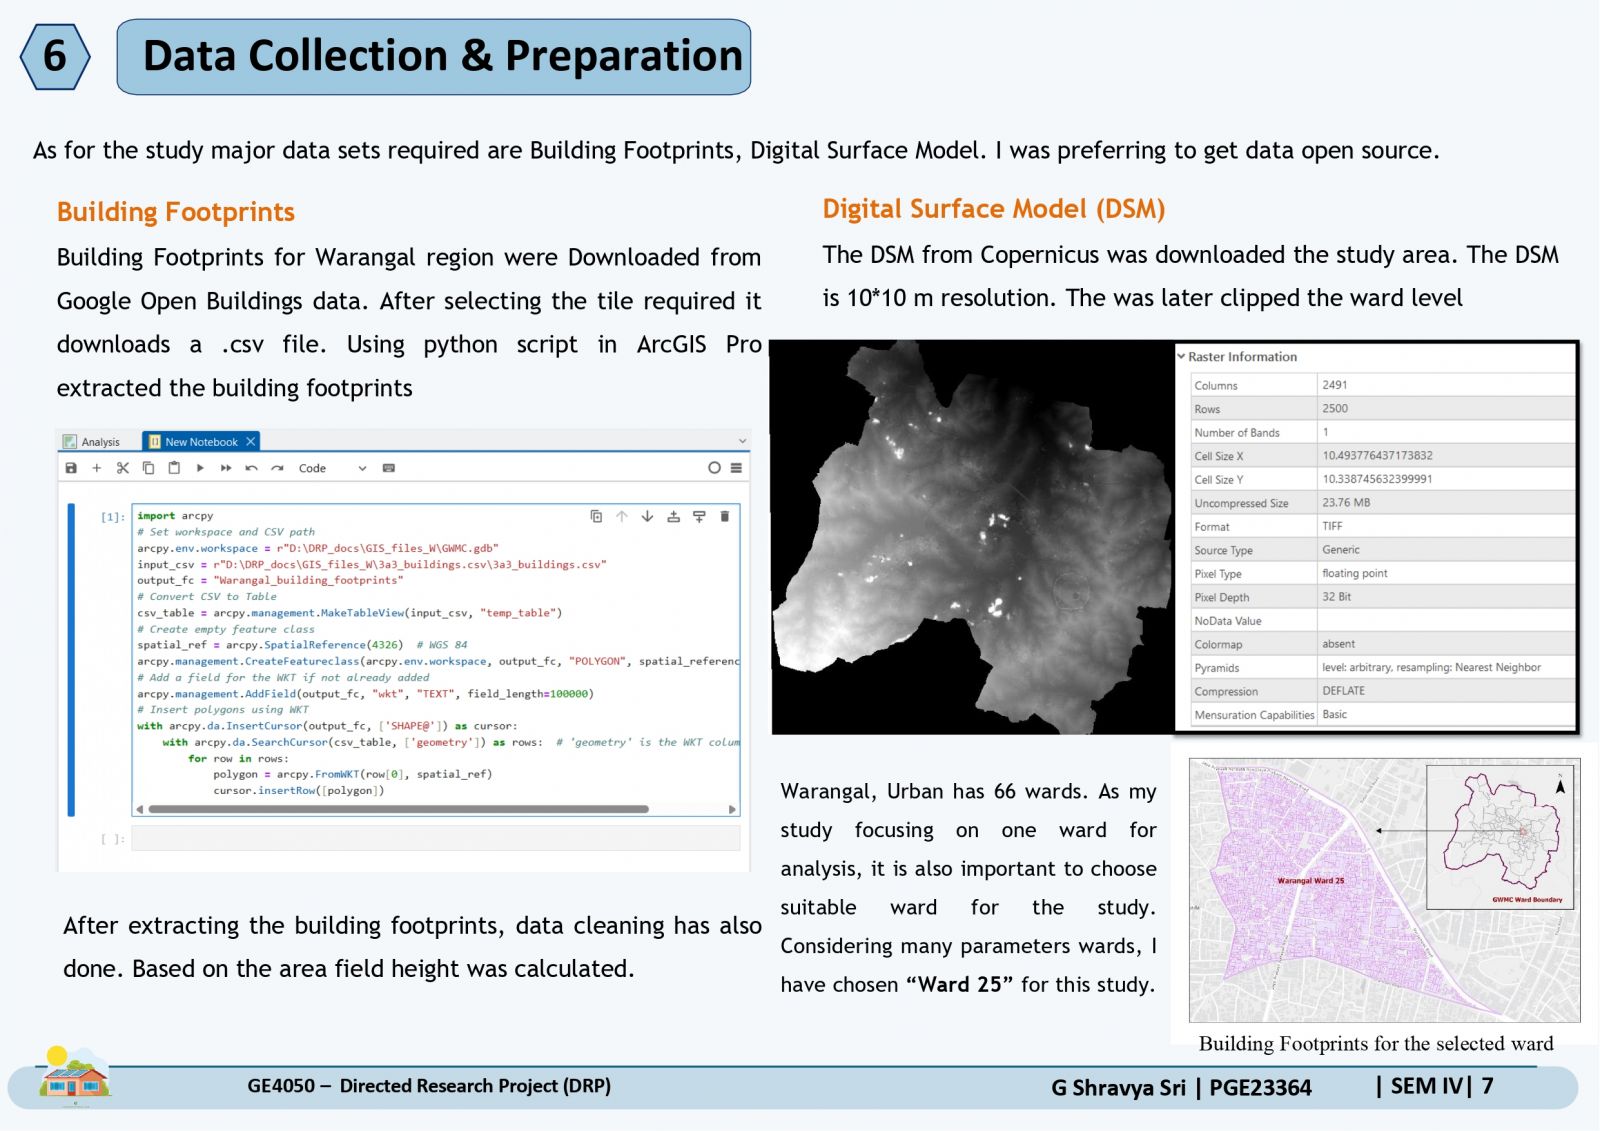The image size is (1600, 1131).
Task: Click G Shravya Sri | PGE23364 footer text
Action: pyautogui.click(x=1181, y=1088)
